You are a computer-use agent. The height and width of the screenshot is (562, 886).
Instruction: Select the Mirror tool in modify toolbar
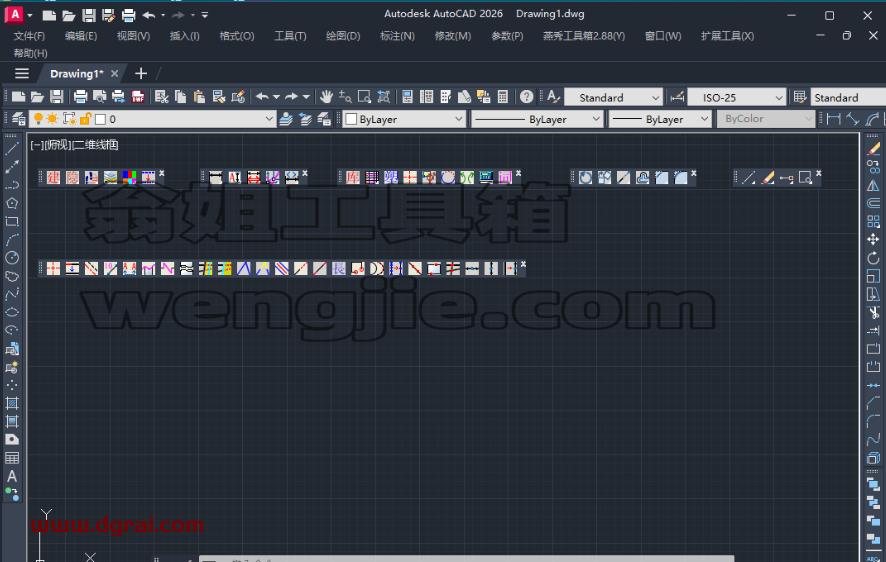[x=874, y=185]
